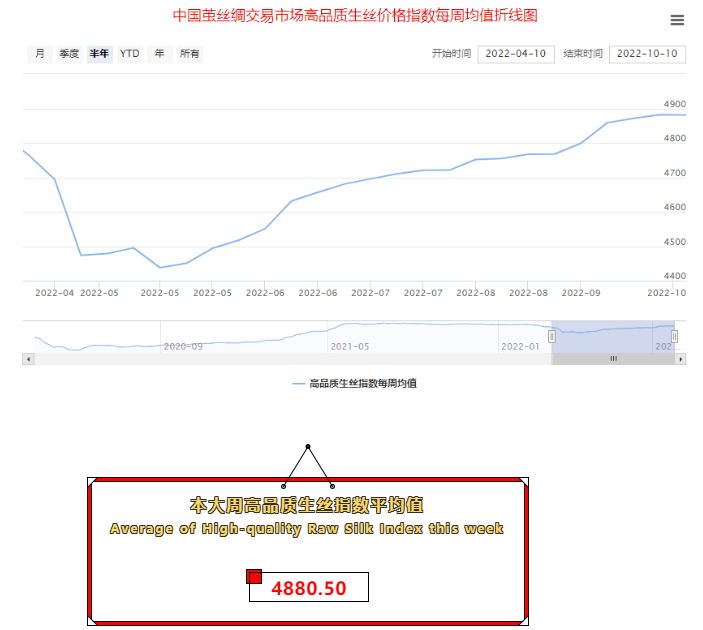Viewport: 703px width, 630px height.
Task: Open the chart hamburger menu
Action: 677,20
